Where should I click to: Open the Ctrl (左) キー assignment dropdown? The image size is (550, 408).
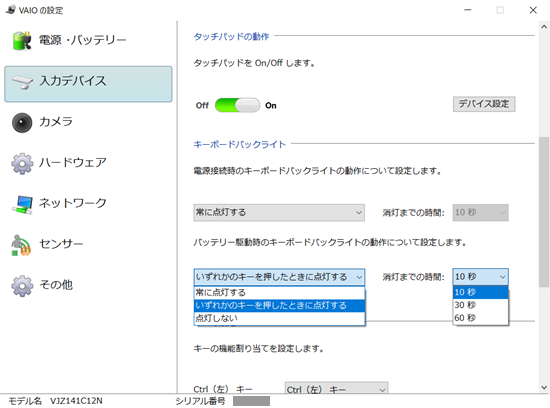[336, 388]
